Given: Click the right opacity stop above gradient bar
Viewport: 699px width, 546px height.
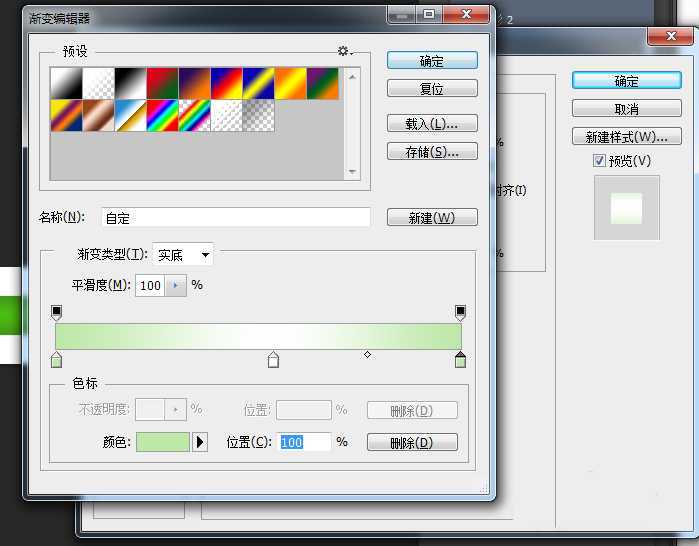Looking at the screenshot, I should 460,313.
